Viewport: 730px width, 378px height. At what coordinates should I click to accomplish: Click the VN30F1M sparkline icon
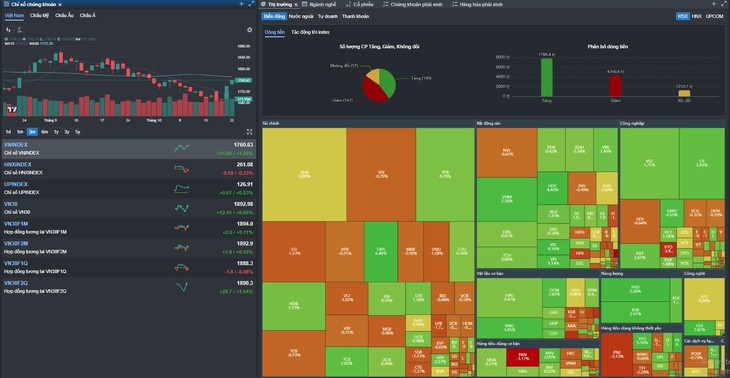click(182, 228)
